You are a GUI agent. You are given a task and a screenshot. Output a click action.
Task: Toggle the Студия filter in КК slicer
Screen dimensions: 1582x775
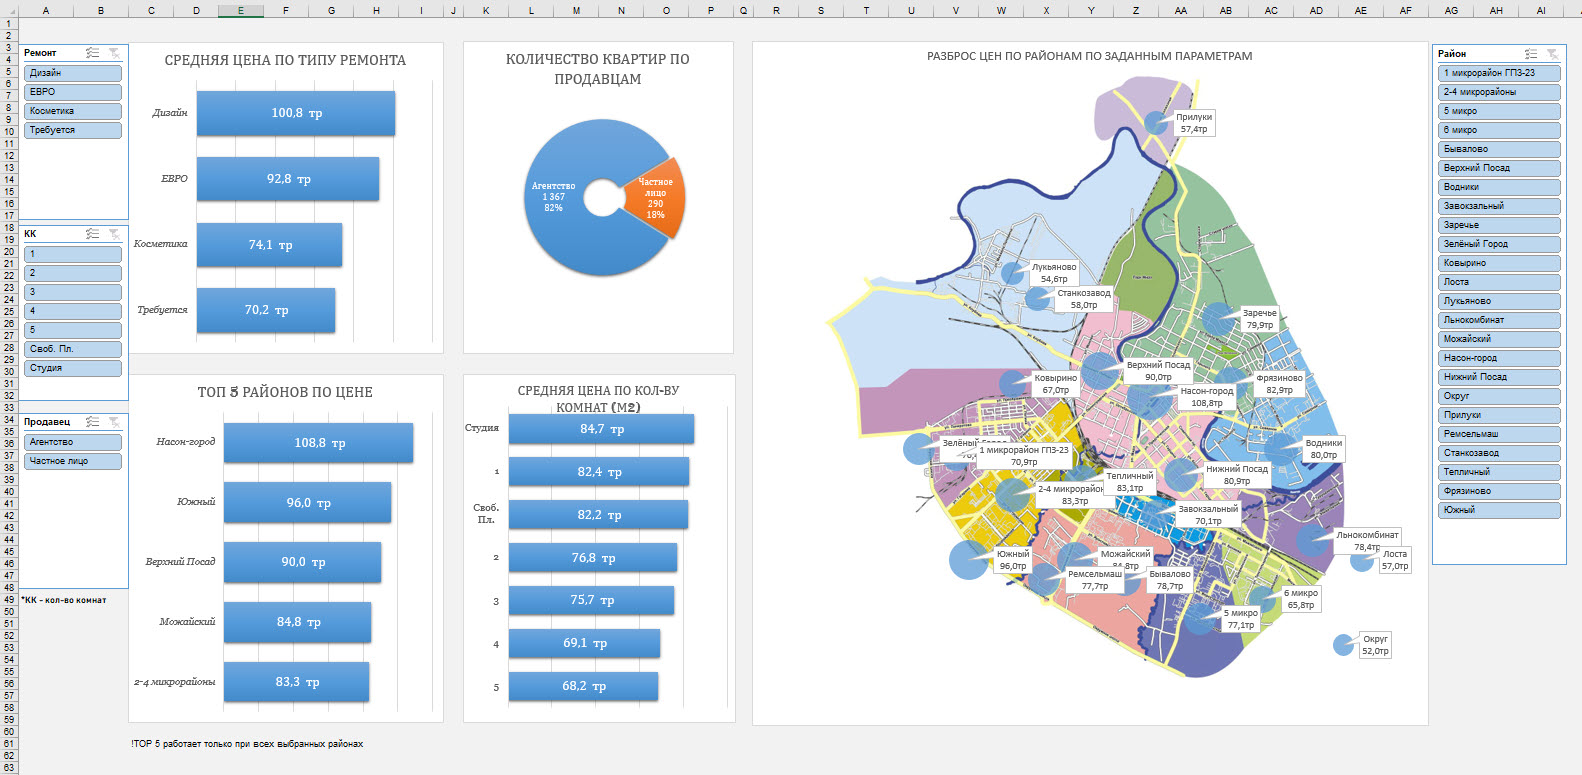click(x=73, y=368)
